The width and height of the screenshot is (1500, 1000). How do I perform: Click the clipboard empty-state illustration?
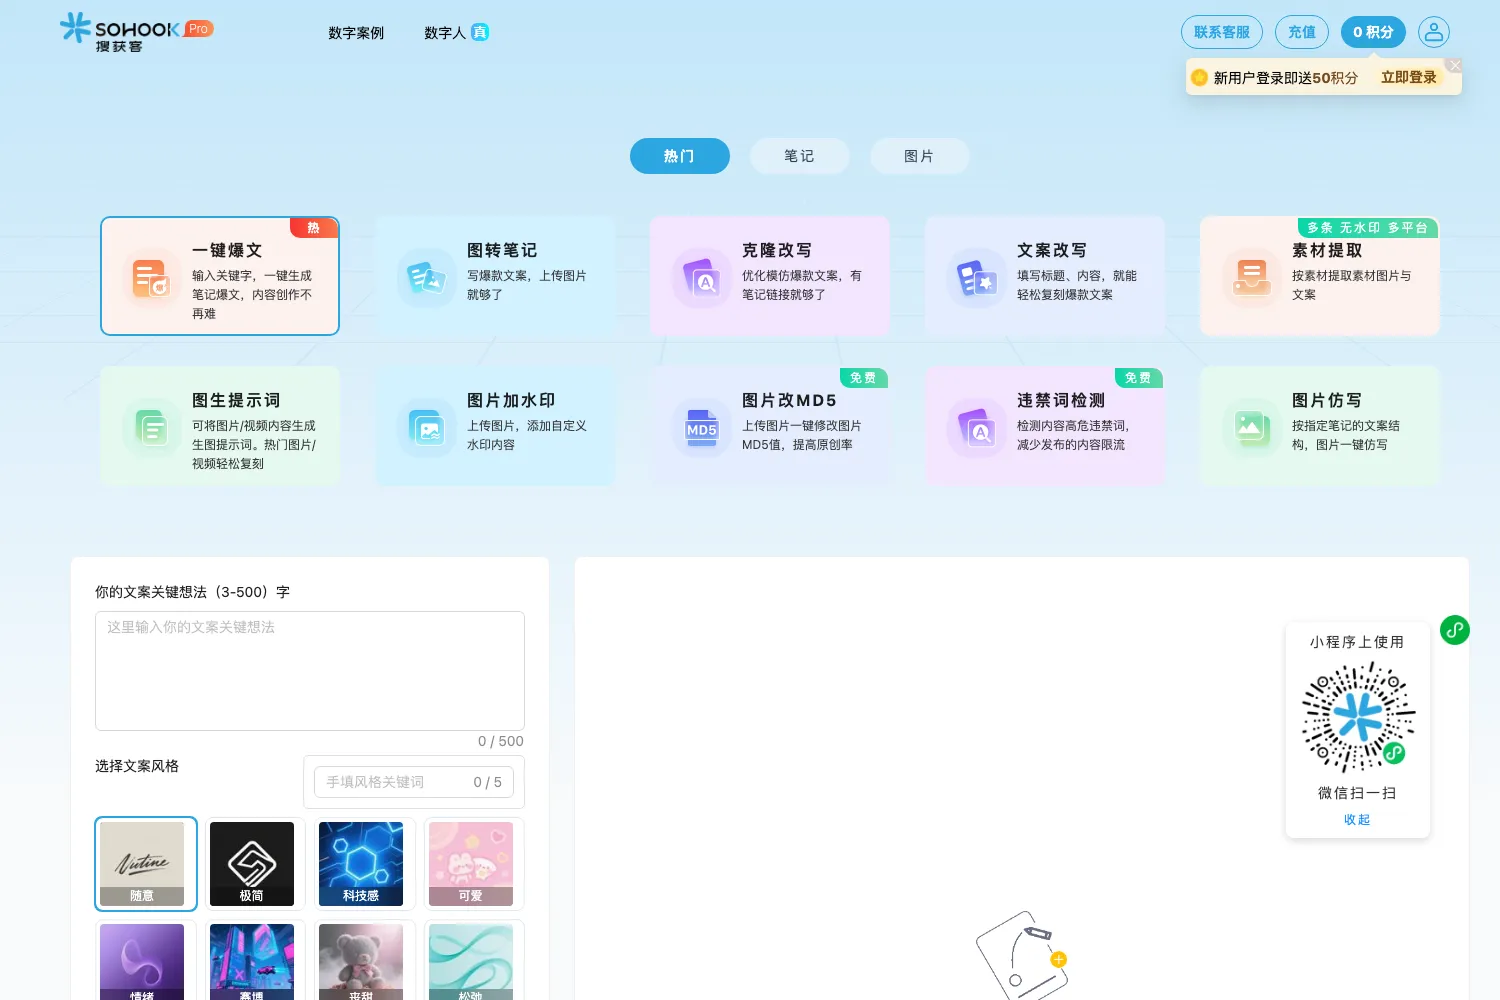click(1022, 955)
